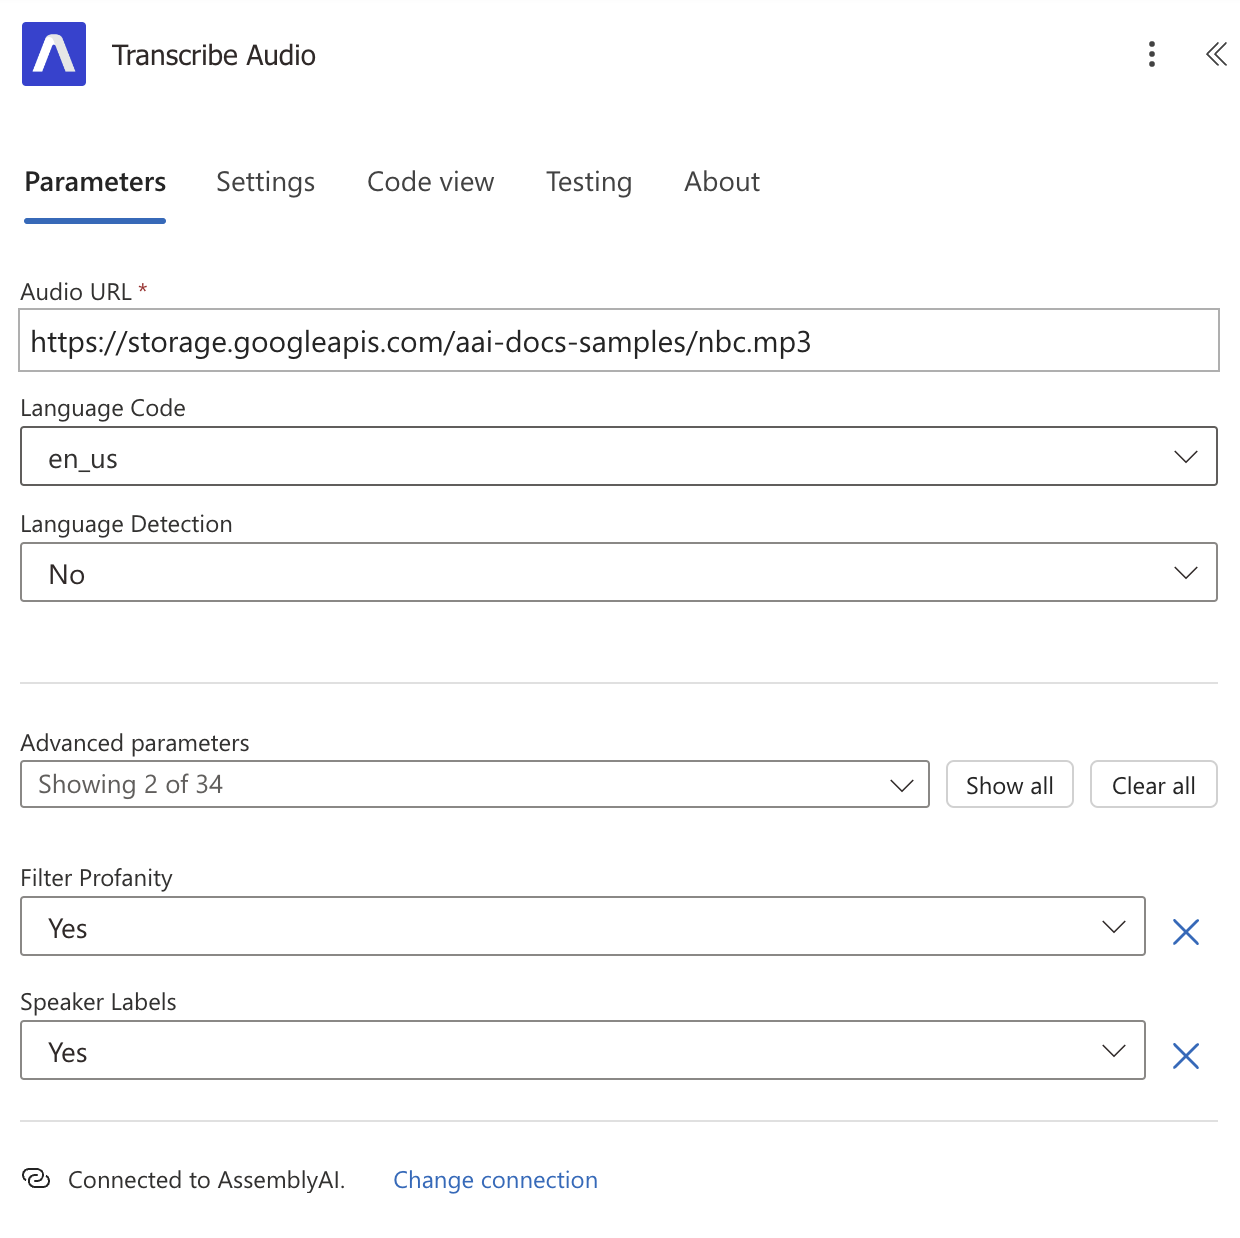Remove the Speaker Labels parameter with its X
Image resolution: width=1240 pixels, height=1238 pixels.
pyautogui.click(x=1186, y=1055)
